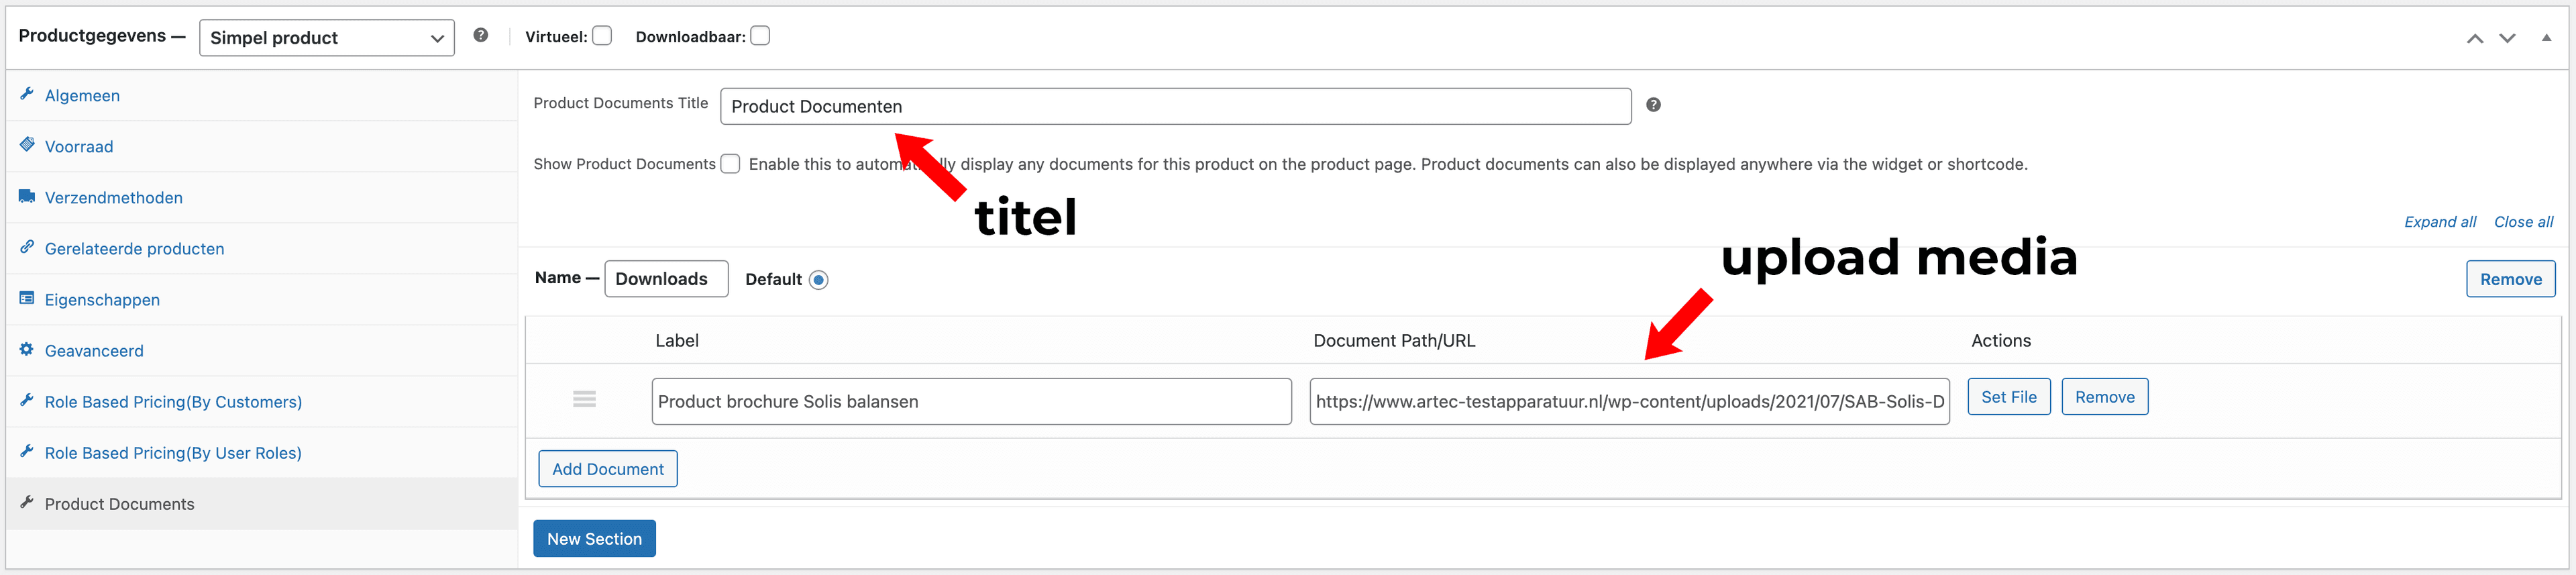Viewport: 2576px width, 575px height.
Task: Click the Set File button
Action: click(x=2009, y=397)
